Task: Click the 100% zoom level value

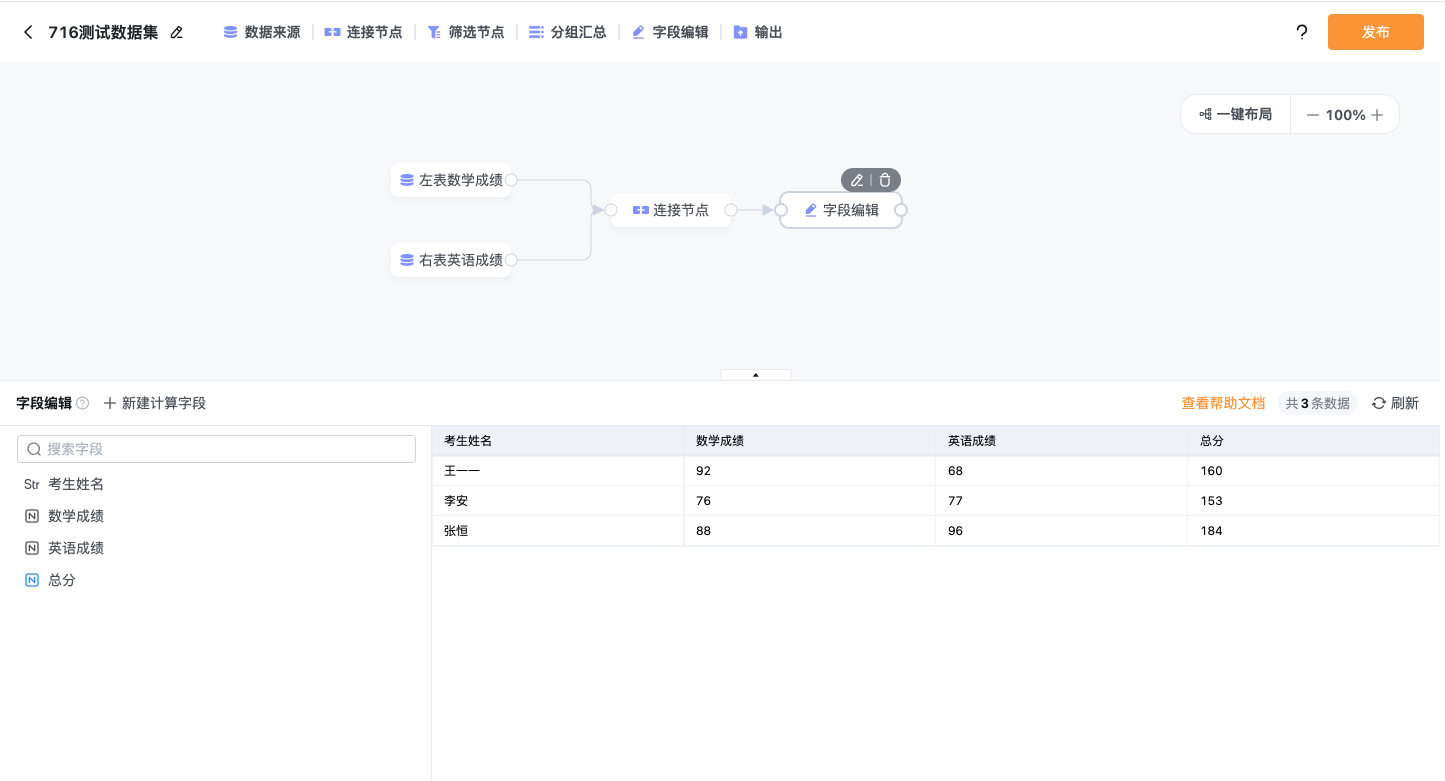Action: (1345, 115)
